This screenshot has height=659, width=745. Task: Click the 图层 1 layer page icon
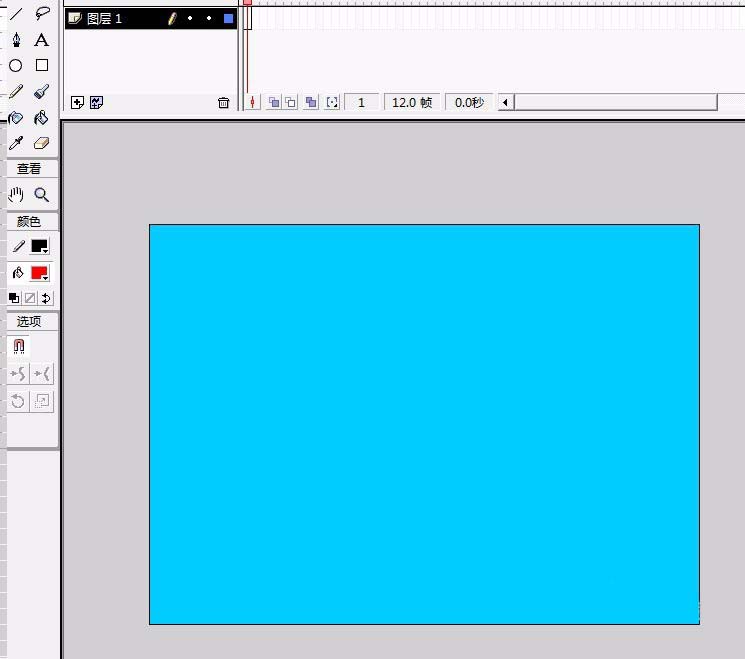(x=75, y=19)
